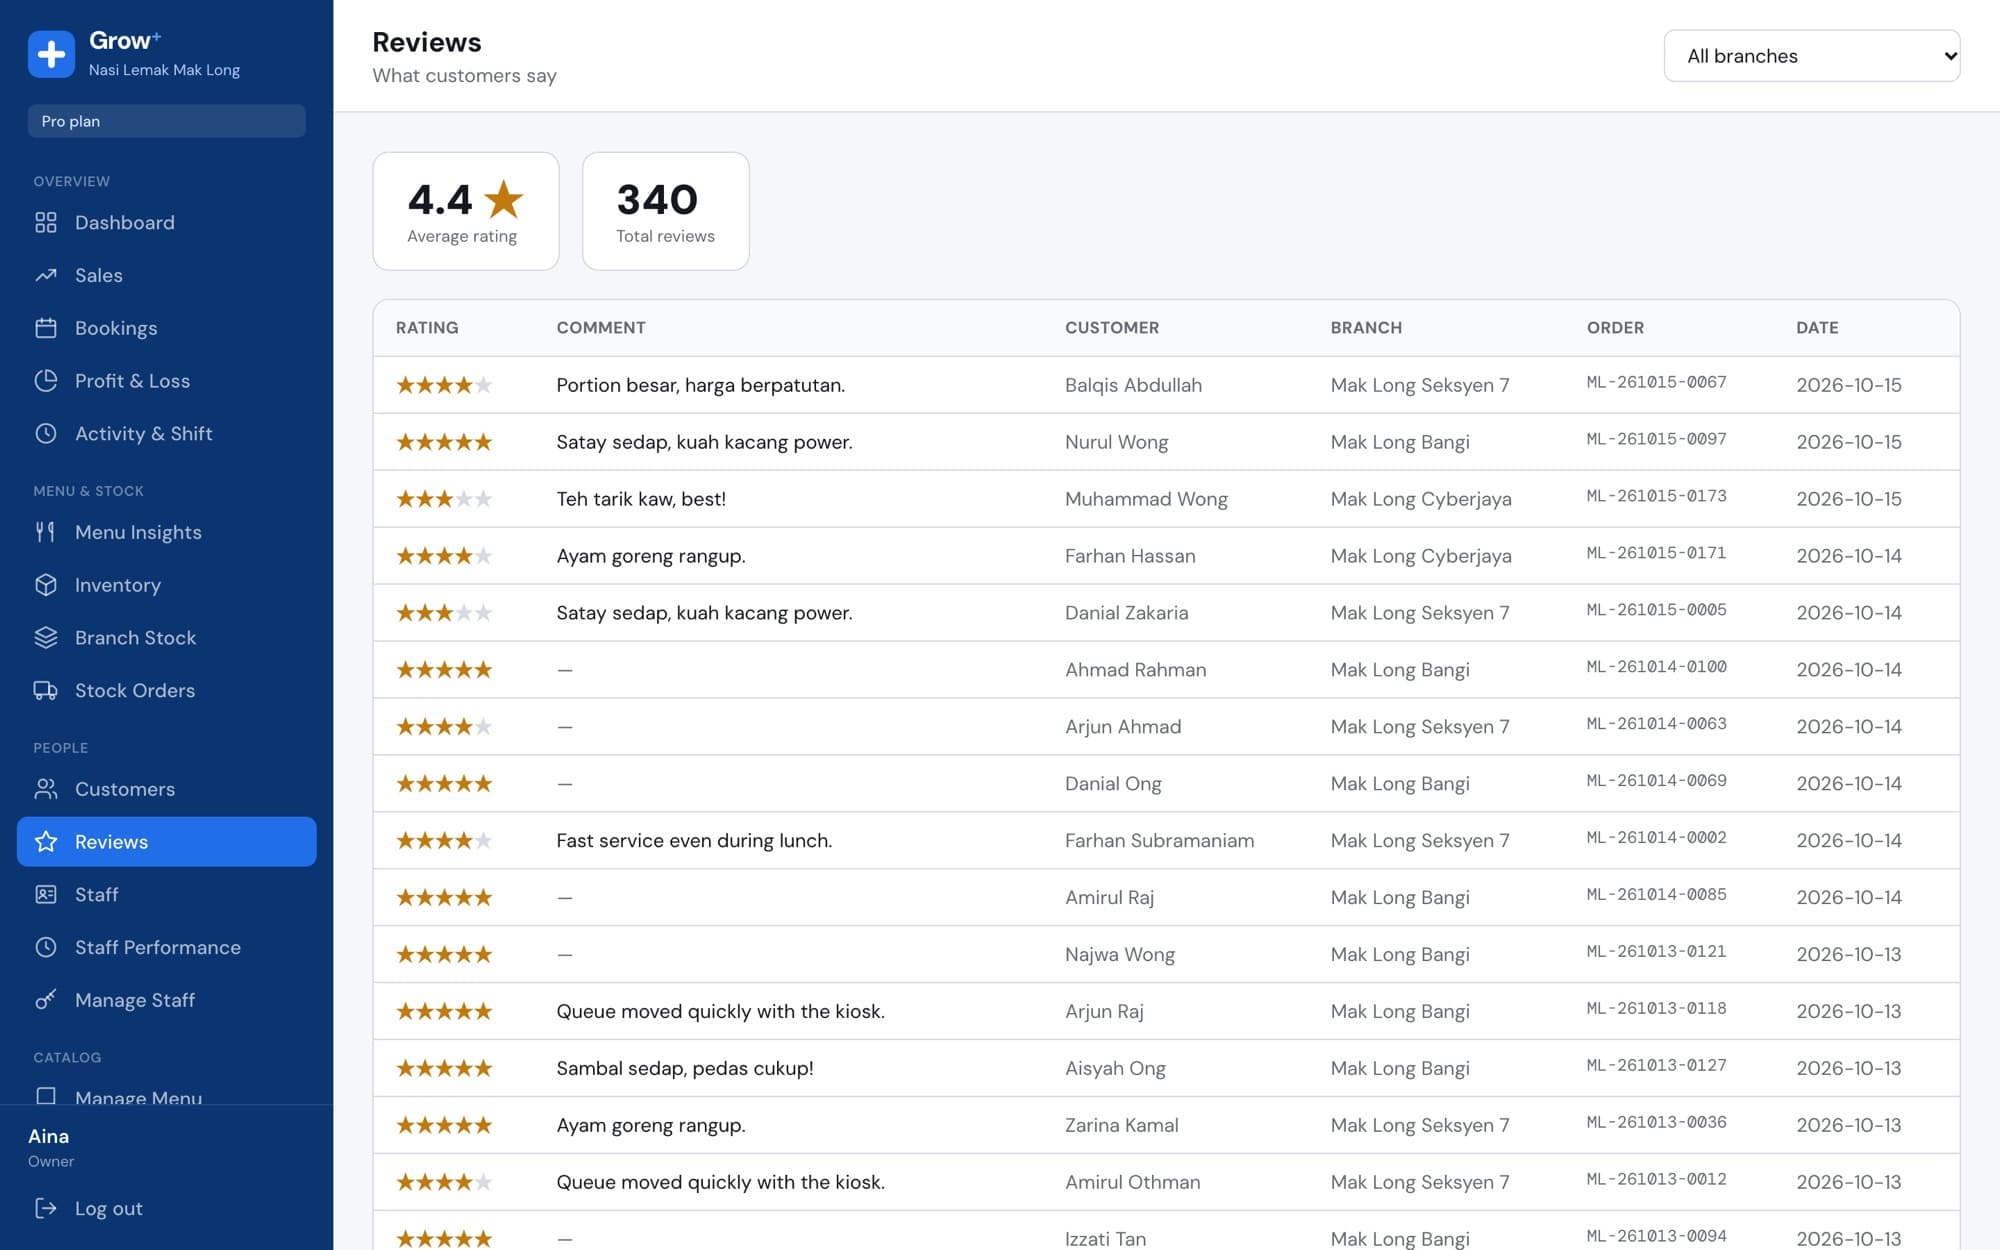Click the Log out arrow icon
2000x1250 pixels.
click(46, 1208)
